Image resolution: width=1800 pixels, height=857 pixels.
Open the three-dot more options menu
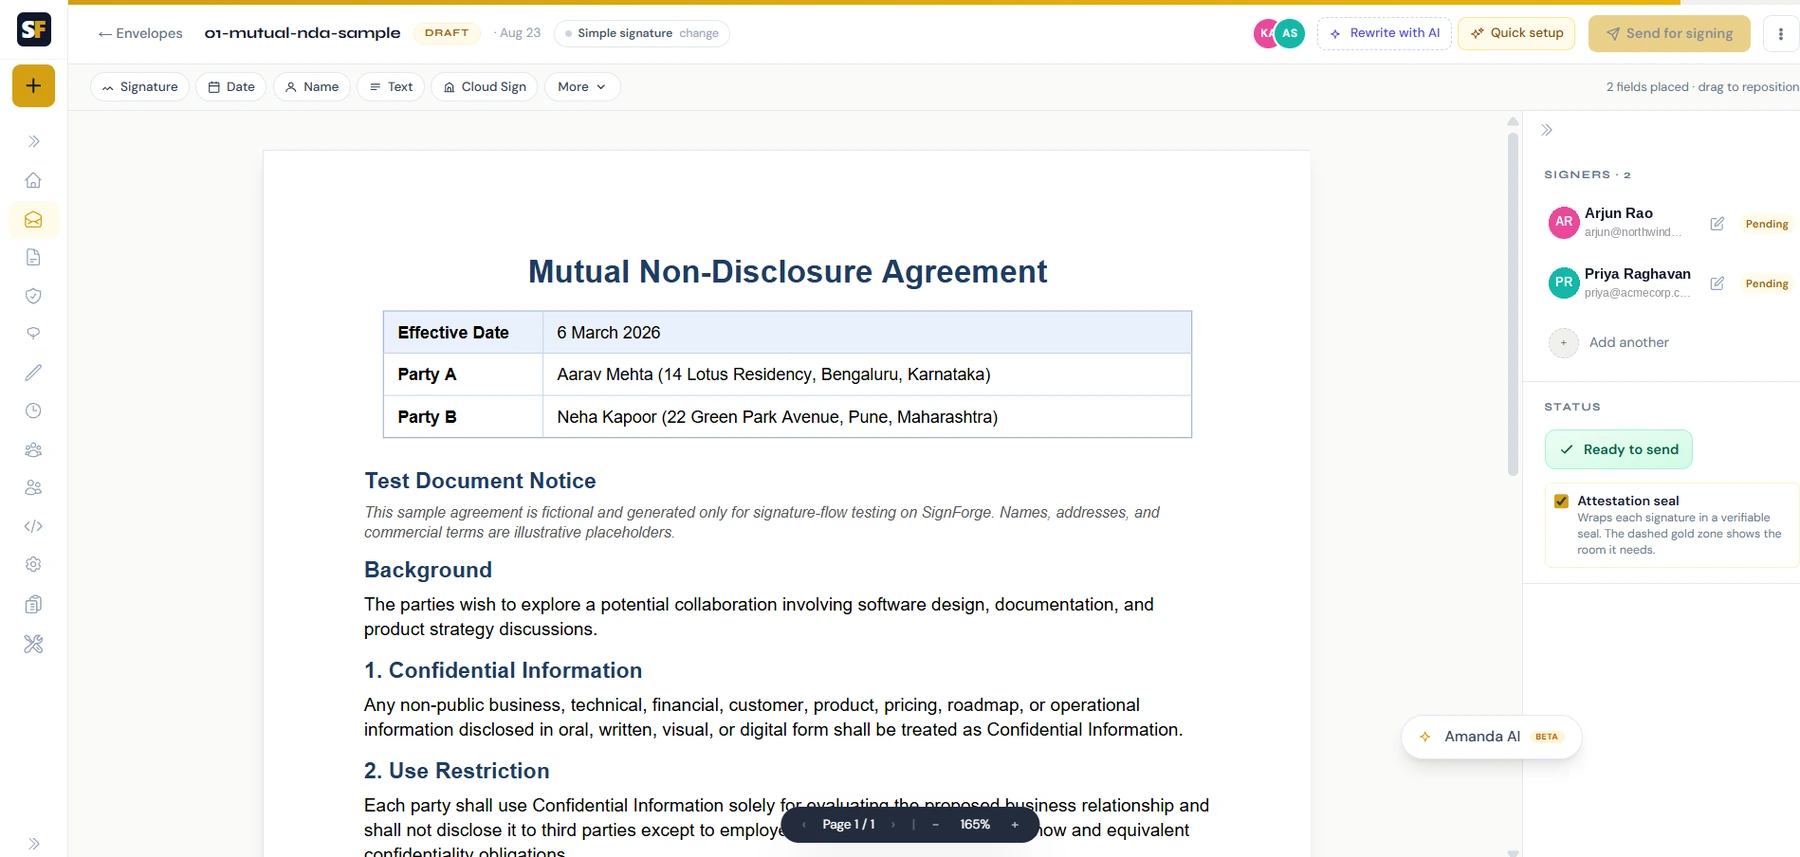pos(1781,33)
